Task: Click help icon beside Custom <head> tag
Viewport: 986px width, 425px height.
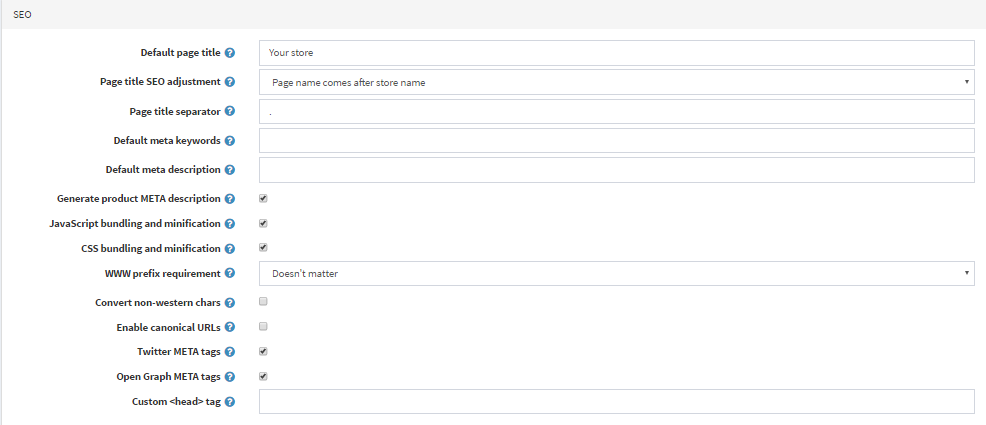Action: click(230, 402)
